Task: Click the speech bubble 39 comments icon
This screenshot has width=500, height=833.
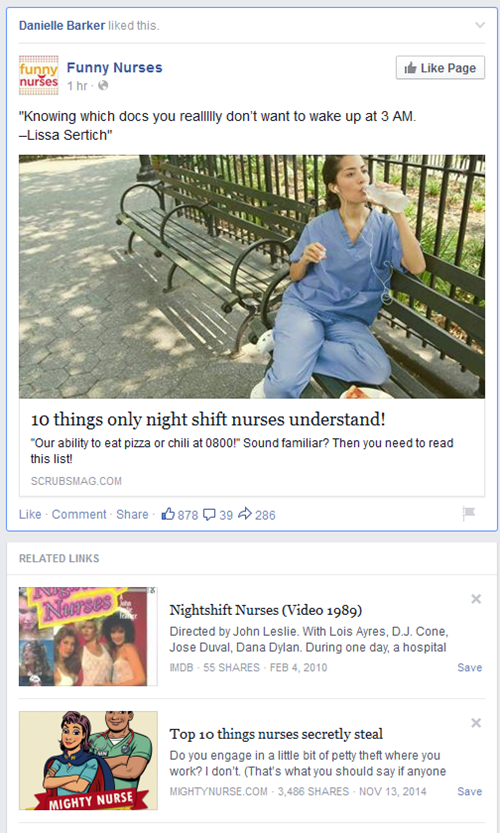Action: 210,514
